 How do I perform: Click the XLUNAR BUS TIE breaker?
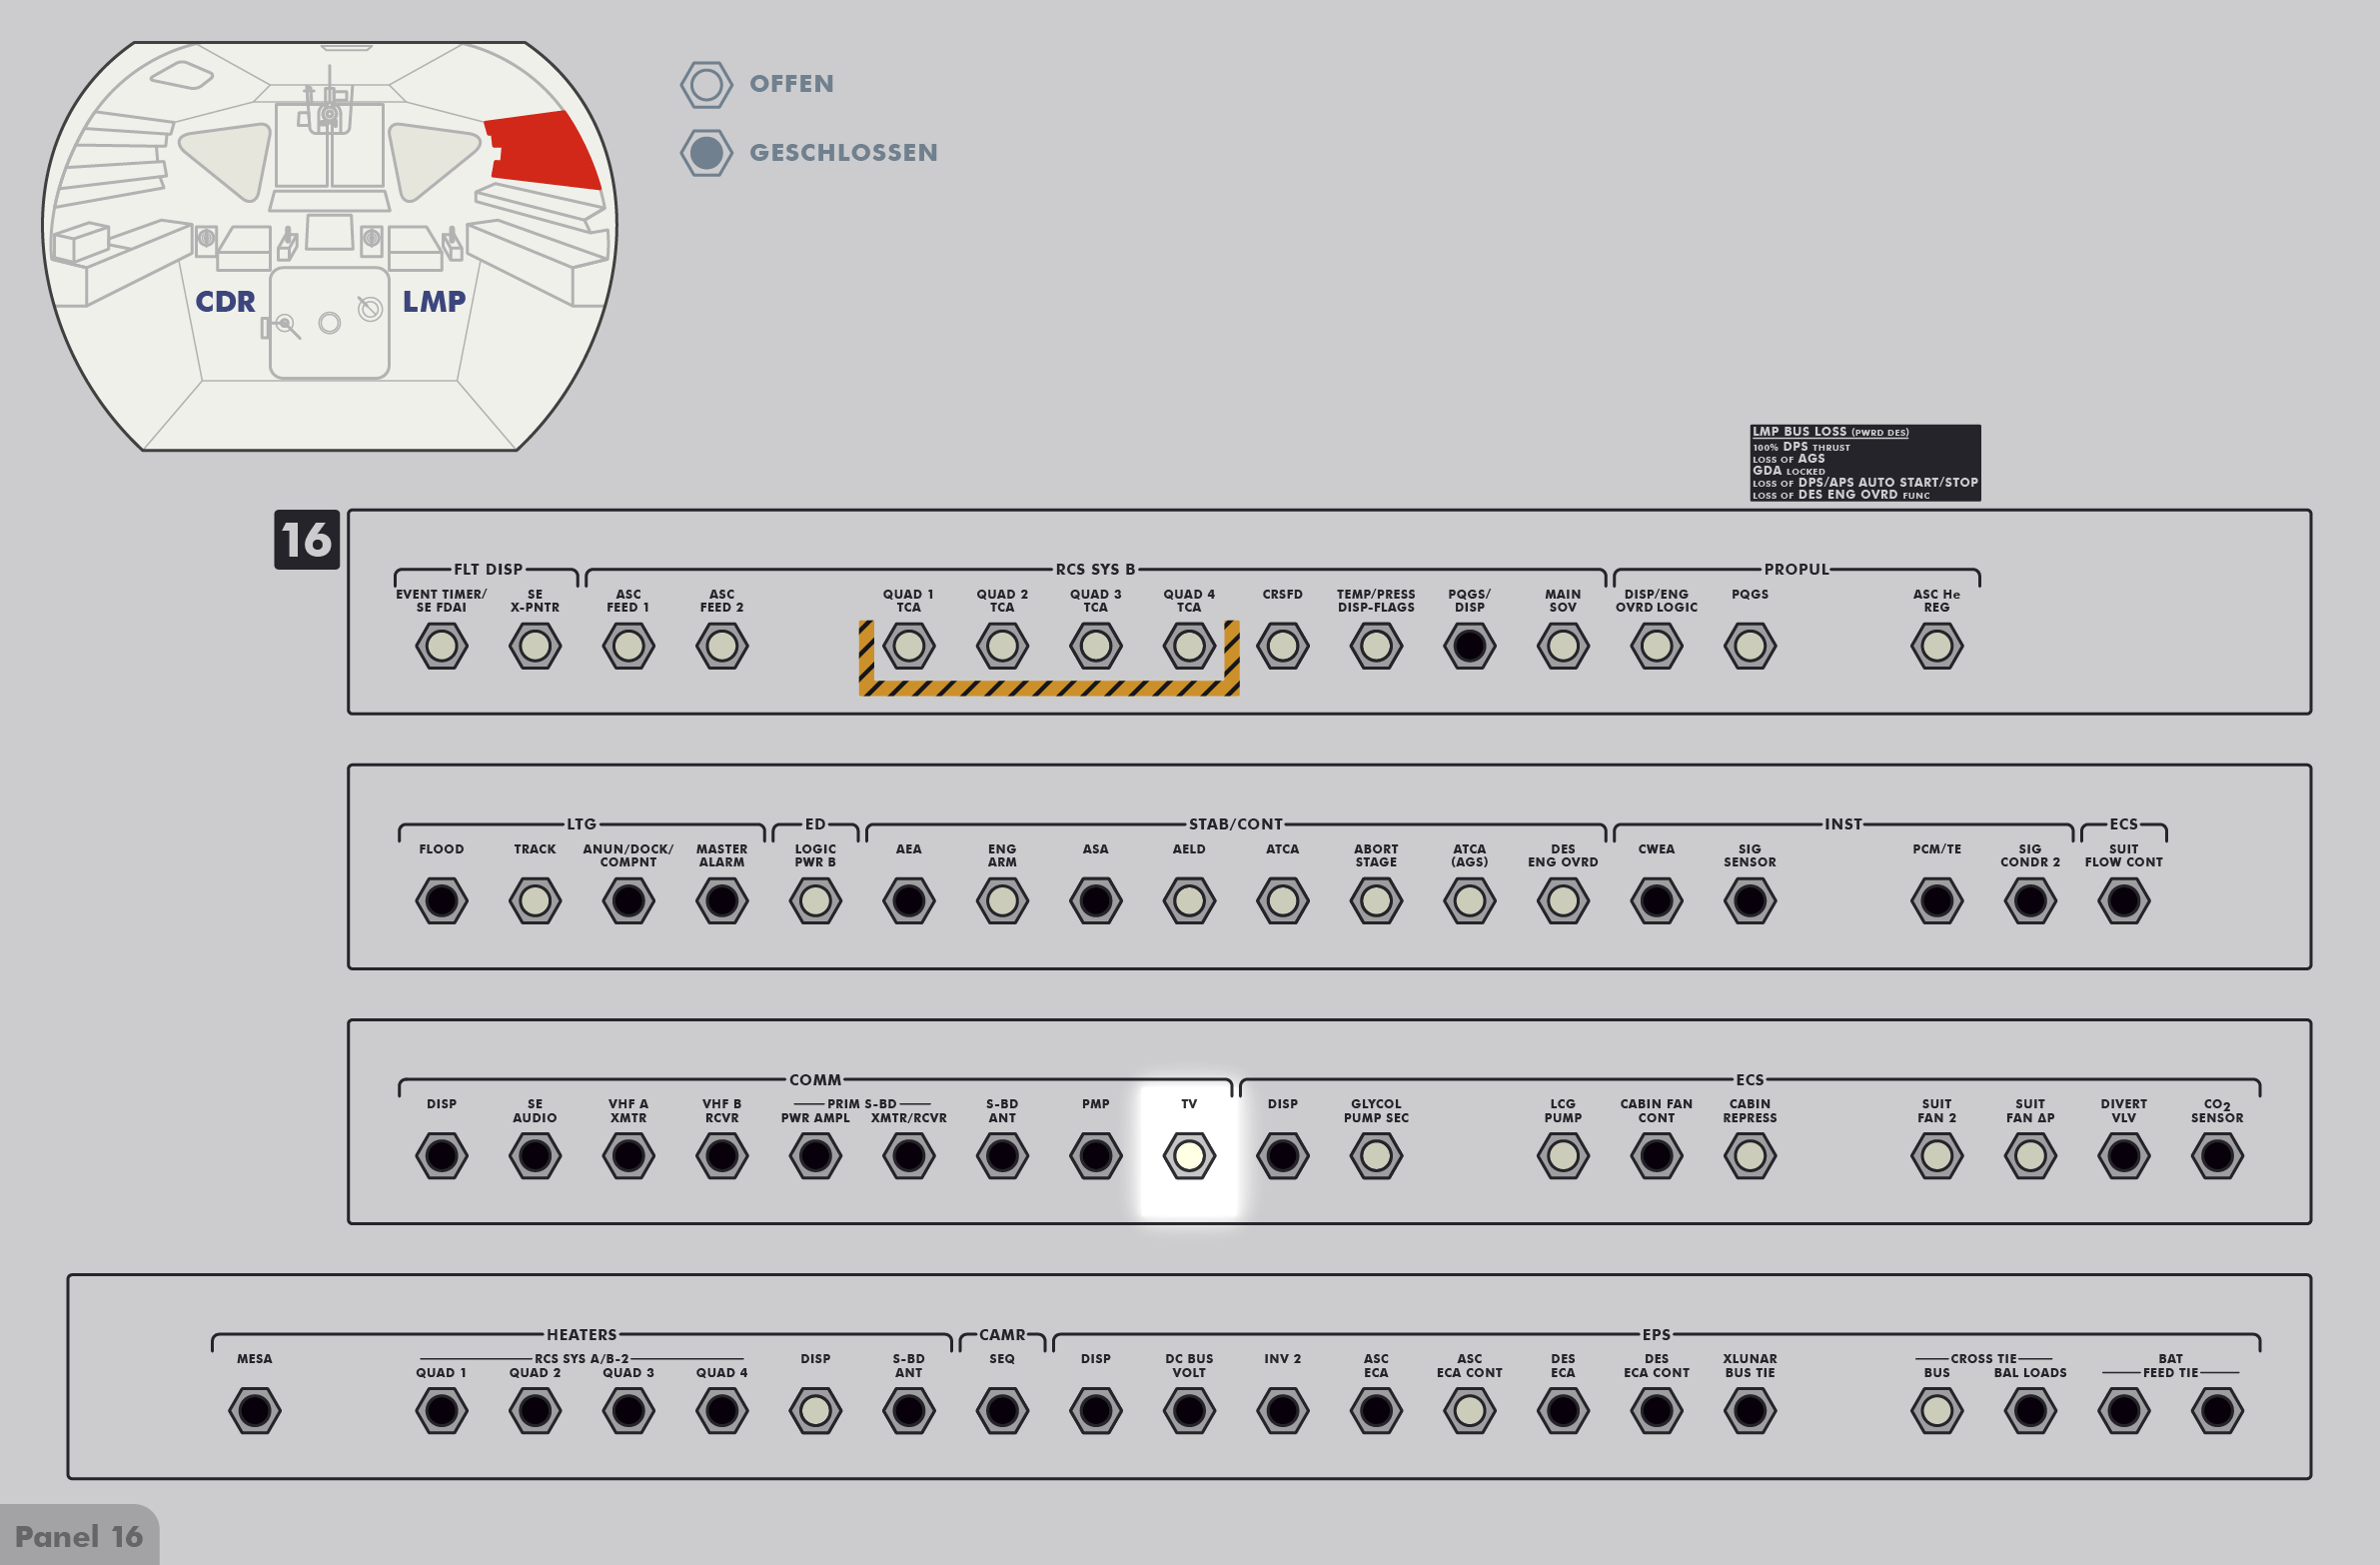pos(1749,1411)
